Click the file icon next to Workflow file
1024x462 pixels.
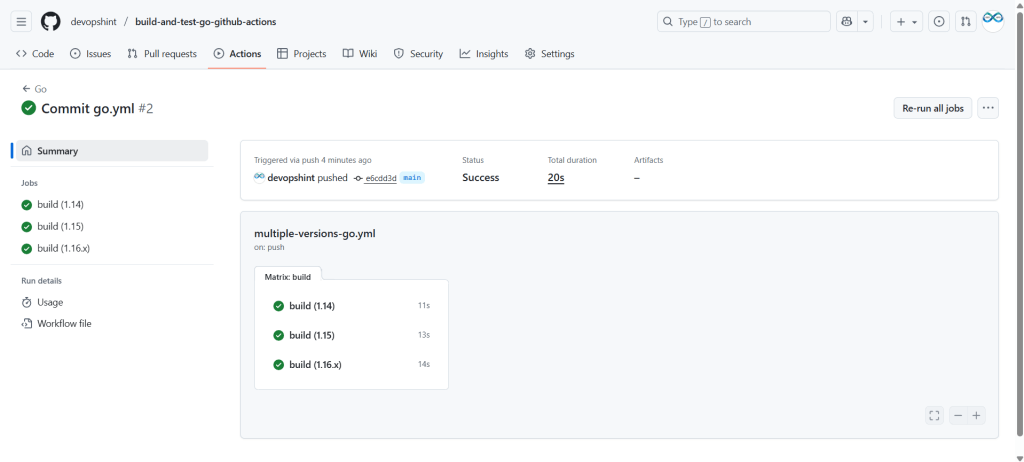(27, 323)
